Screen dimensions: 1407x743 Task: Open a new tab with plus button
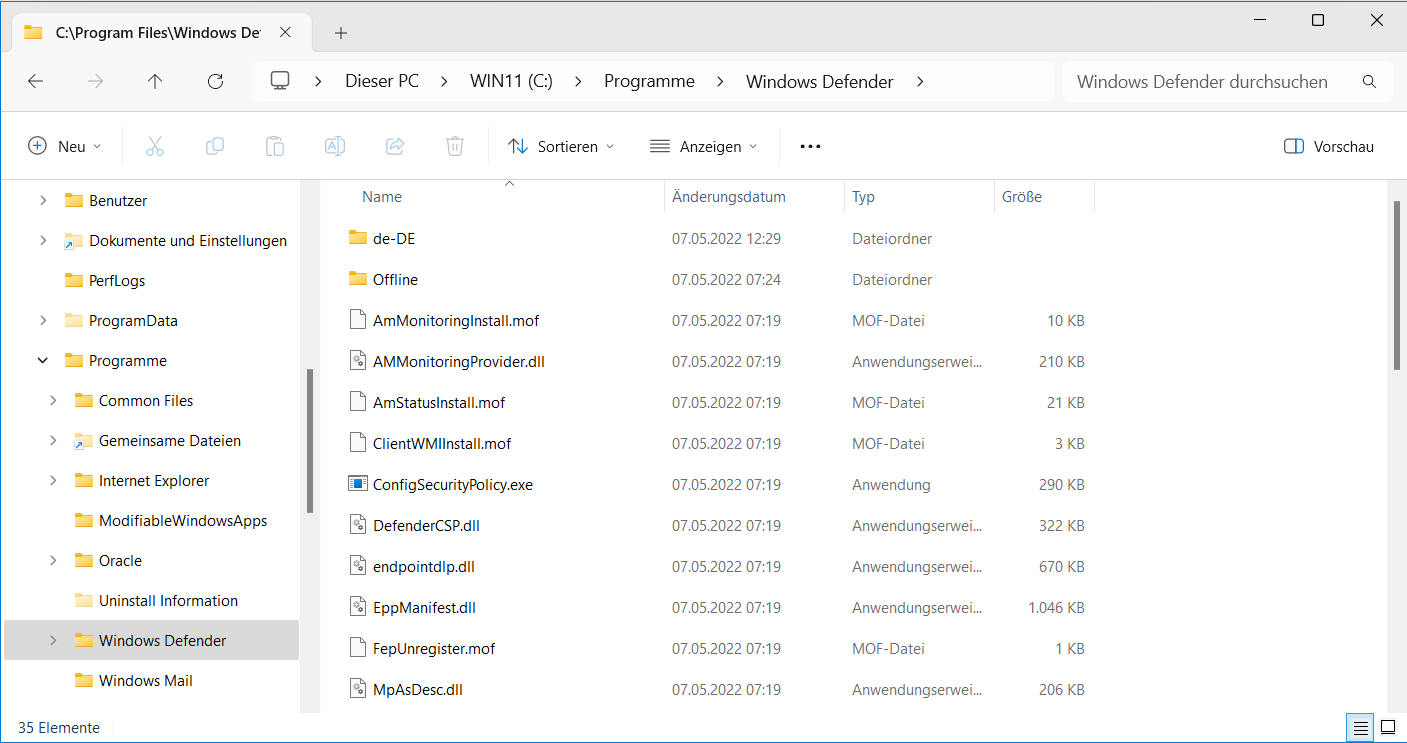(x=341, y=33)
